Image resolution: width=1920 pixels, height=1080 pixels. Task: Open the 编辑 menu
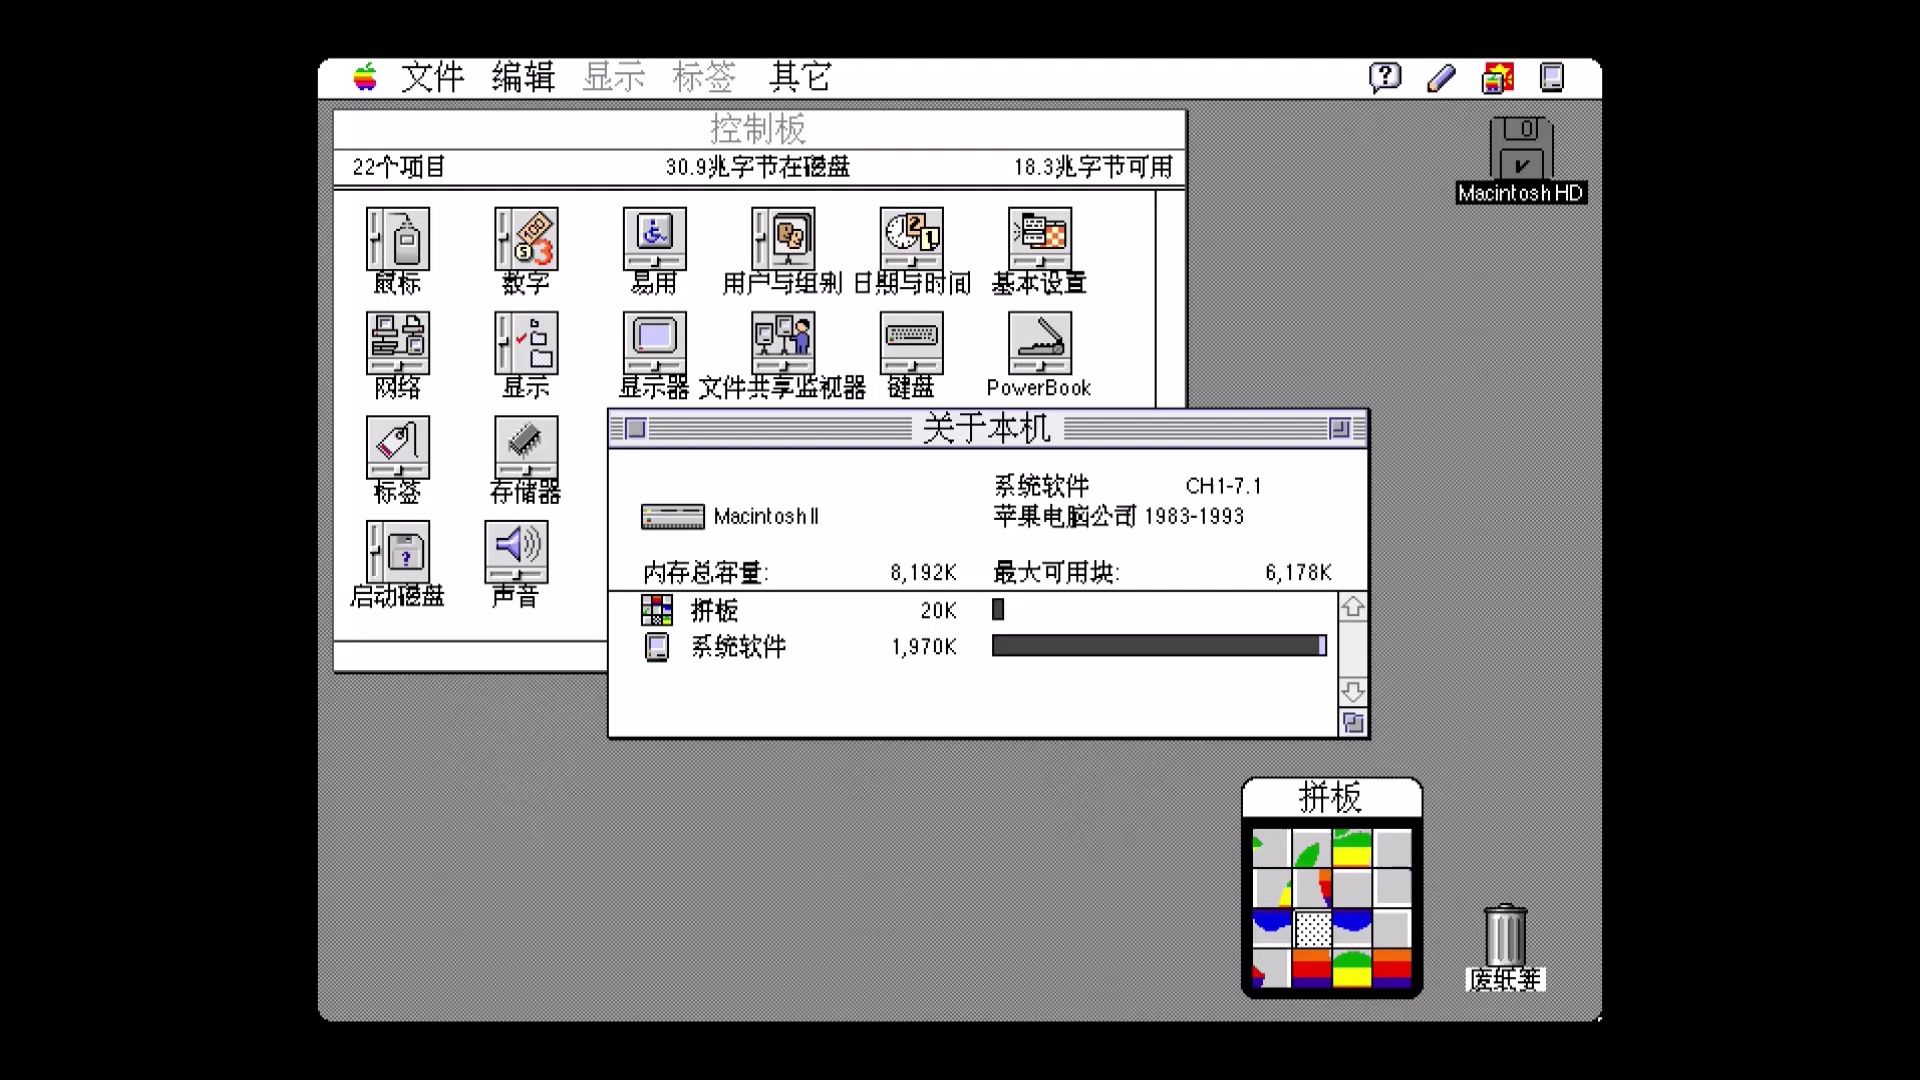pos(524,76)
